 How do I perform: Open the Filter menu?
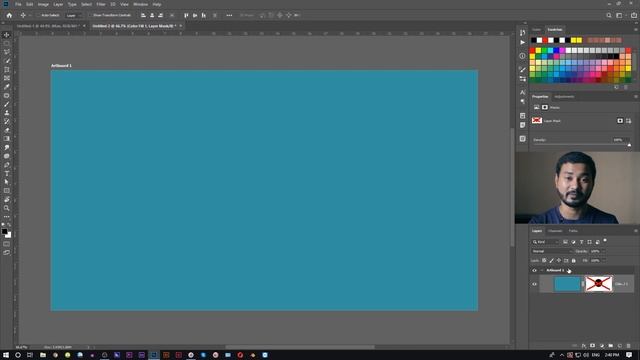101,4
